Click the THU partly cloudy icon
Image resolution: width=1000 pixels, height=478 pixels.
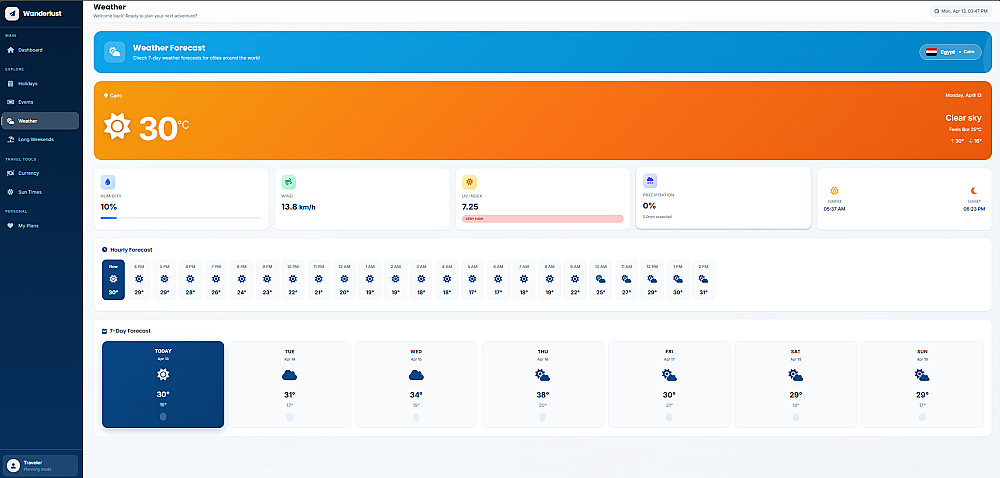543,375
